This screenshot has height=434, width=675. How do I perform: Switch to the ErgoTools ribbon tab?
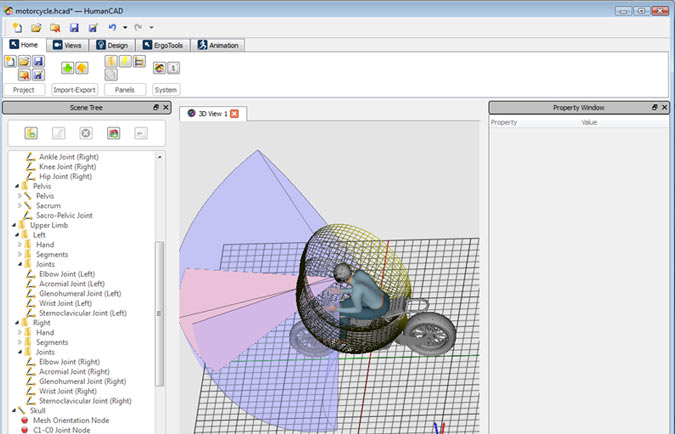[x=156, y=45]
